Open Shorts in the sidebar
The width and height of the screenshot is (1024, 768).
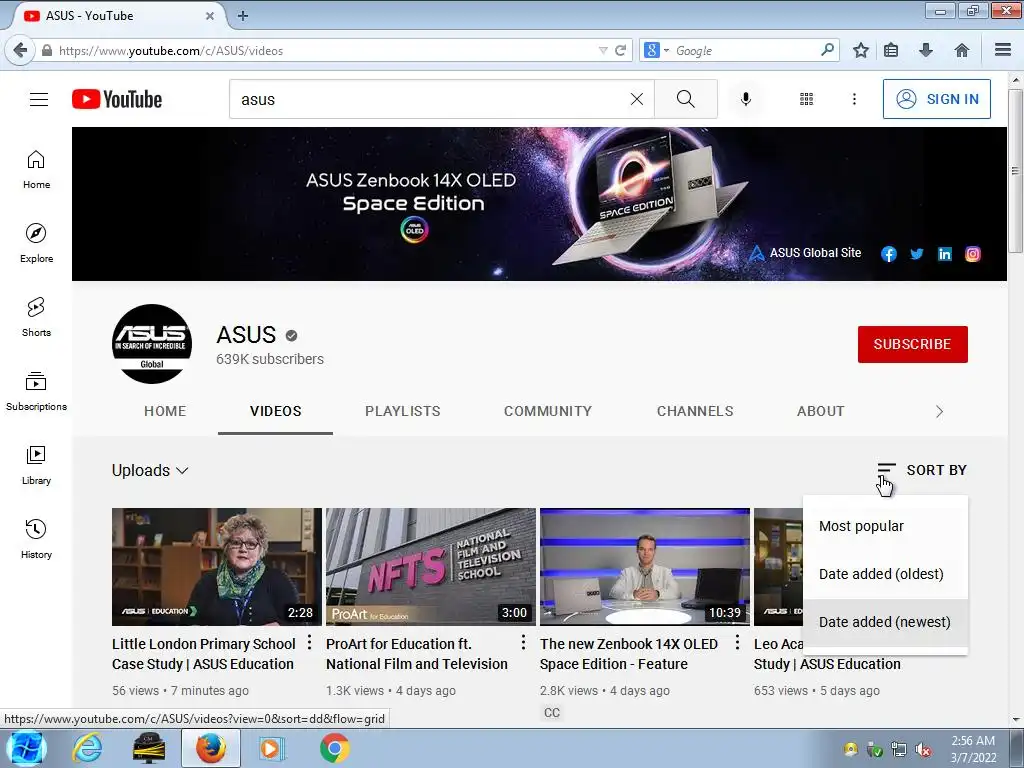tap(36, 317)
